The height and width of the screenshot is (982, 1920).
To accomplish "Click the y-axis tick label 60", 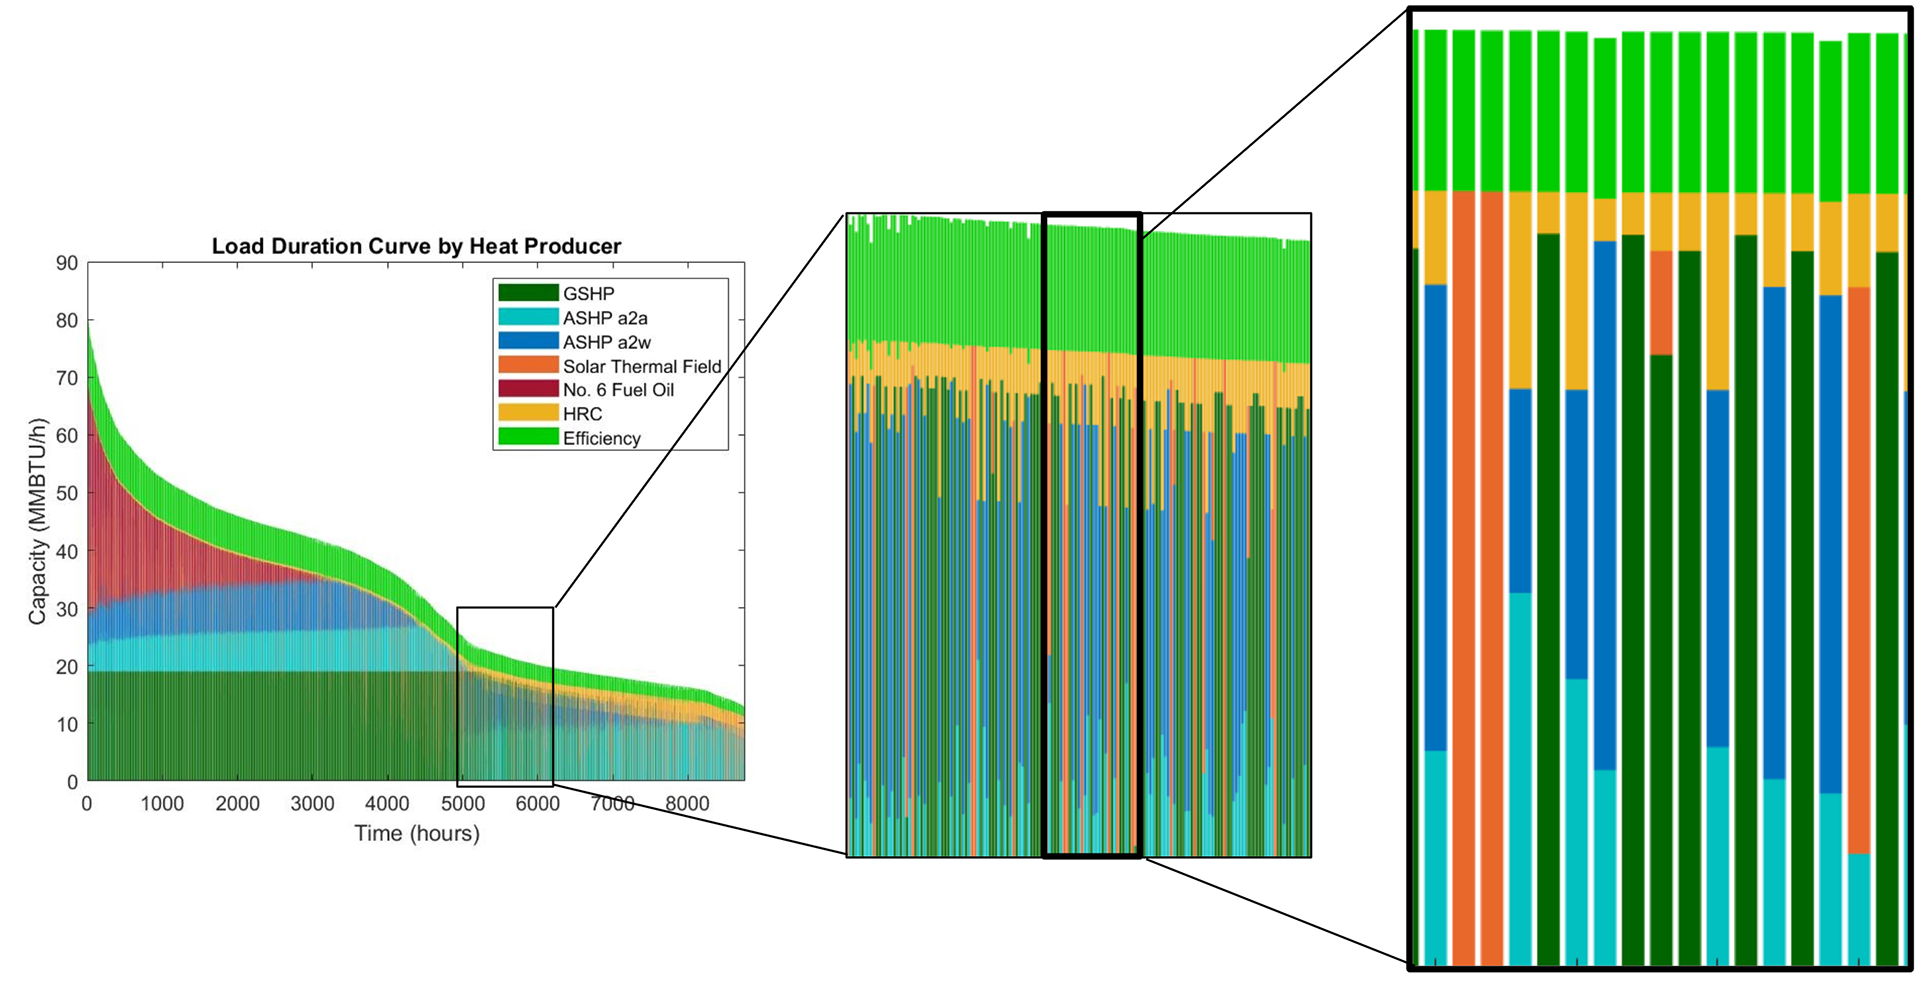I will (x=67, y=435).
